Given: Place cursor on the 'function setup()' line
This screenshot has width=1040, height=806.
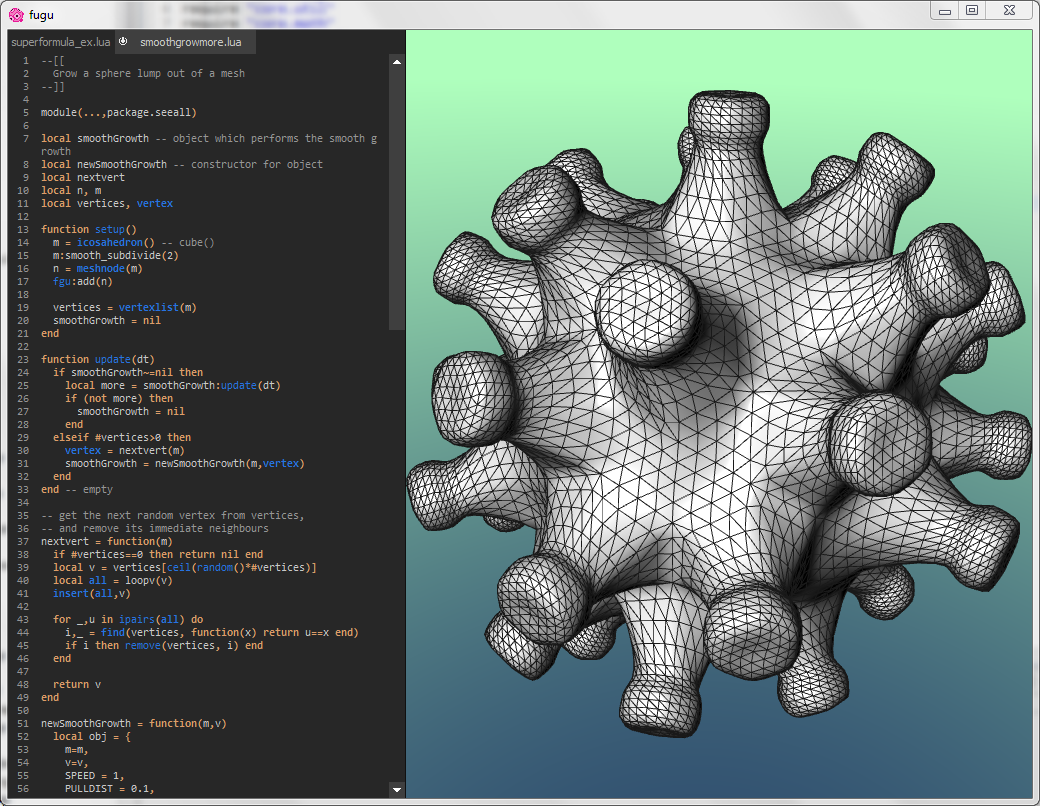Looking at the screenshot, I should pos(89,229).
